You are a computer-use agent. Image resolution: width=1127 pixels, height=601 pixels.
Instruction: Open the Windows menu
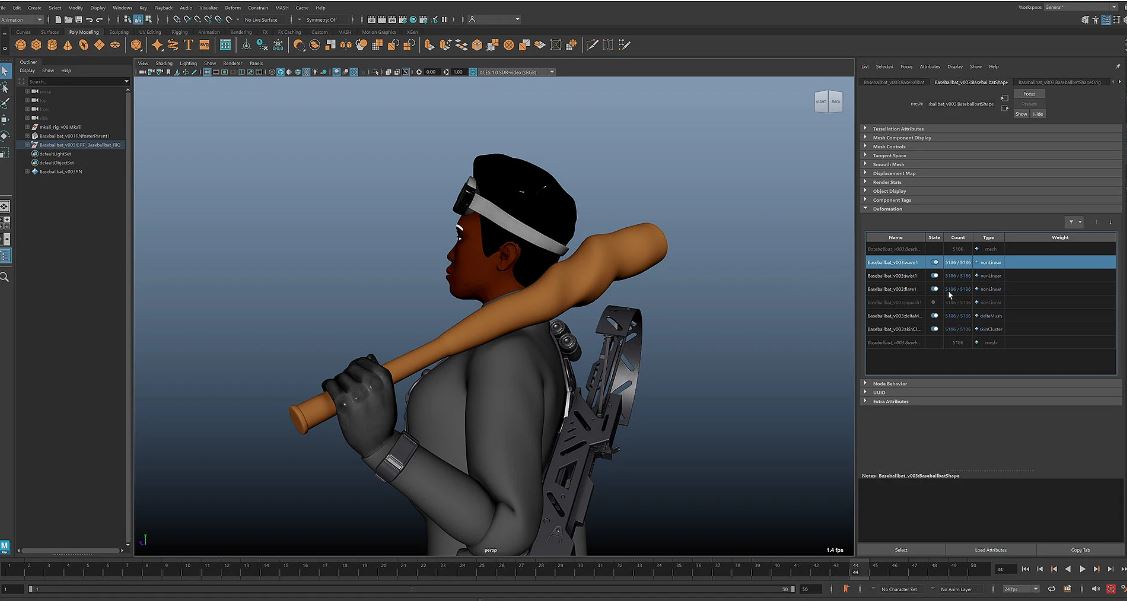[x=122, y=7]
